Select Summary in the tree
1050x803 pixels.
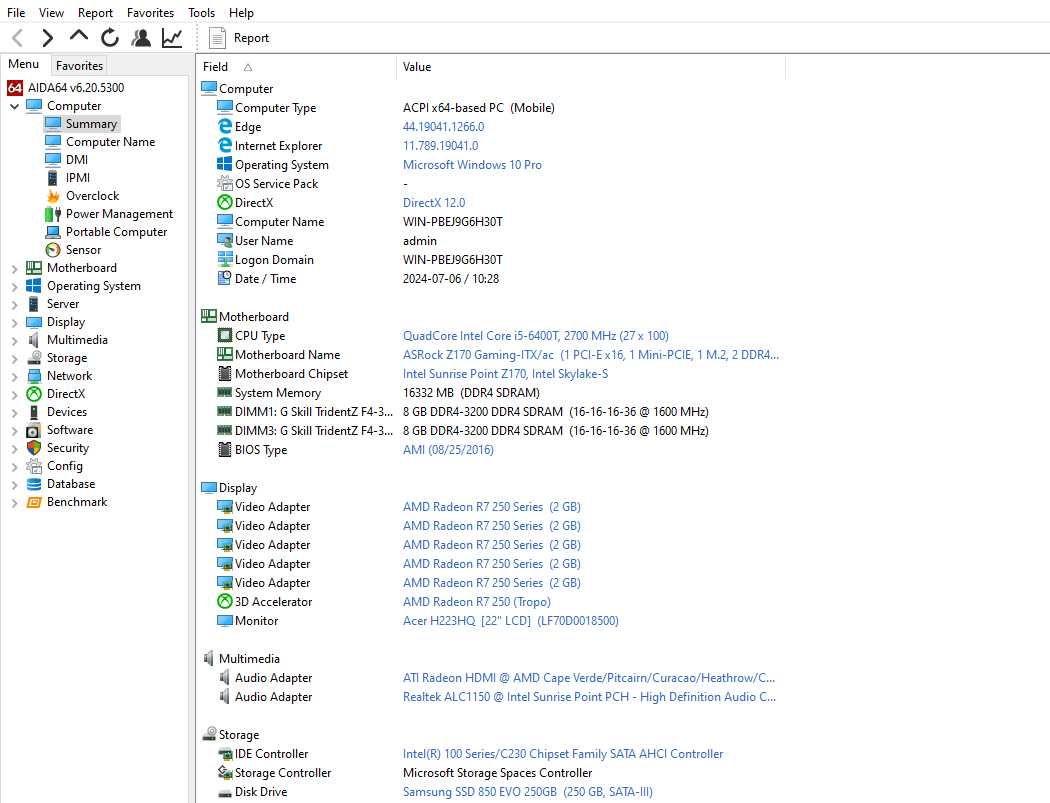point(91,123)
